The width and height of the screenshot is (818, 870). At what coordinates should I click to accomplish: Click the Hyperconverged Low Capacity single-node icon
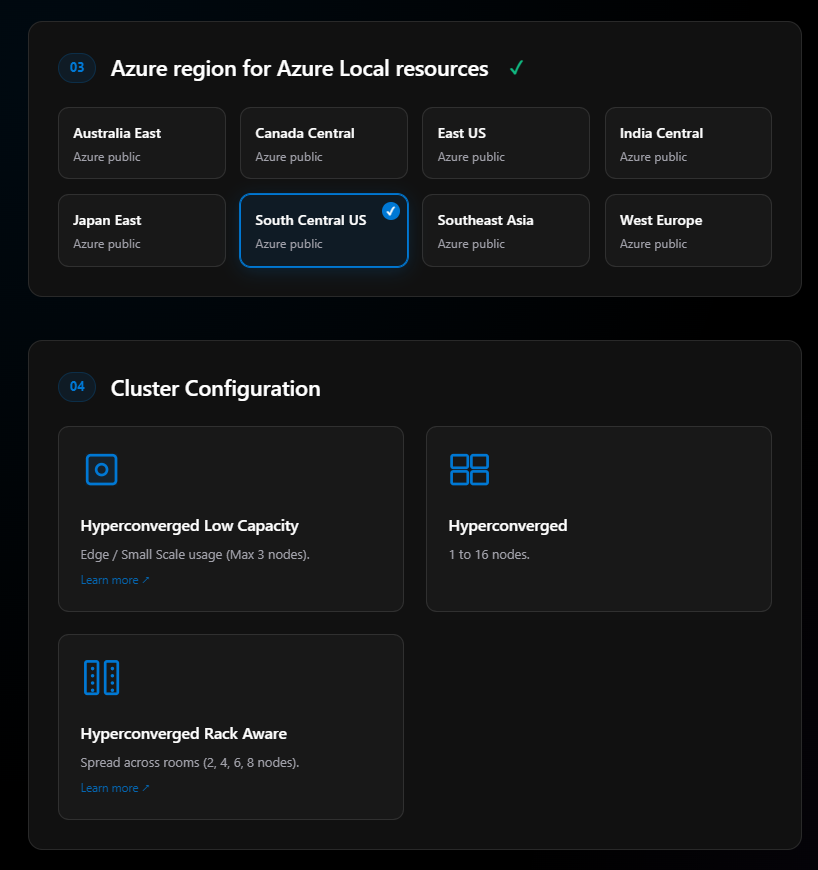pyautogui.click(x=101, y=469)
